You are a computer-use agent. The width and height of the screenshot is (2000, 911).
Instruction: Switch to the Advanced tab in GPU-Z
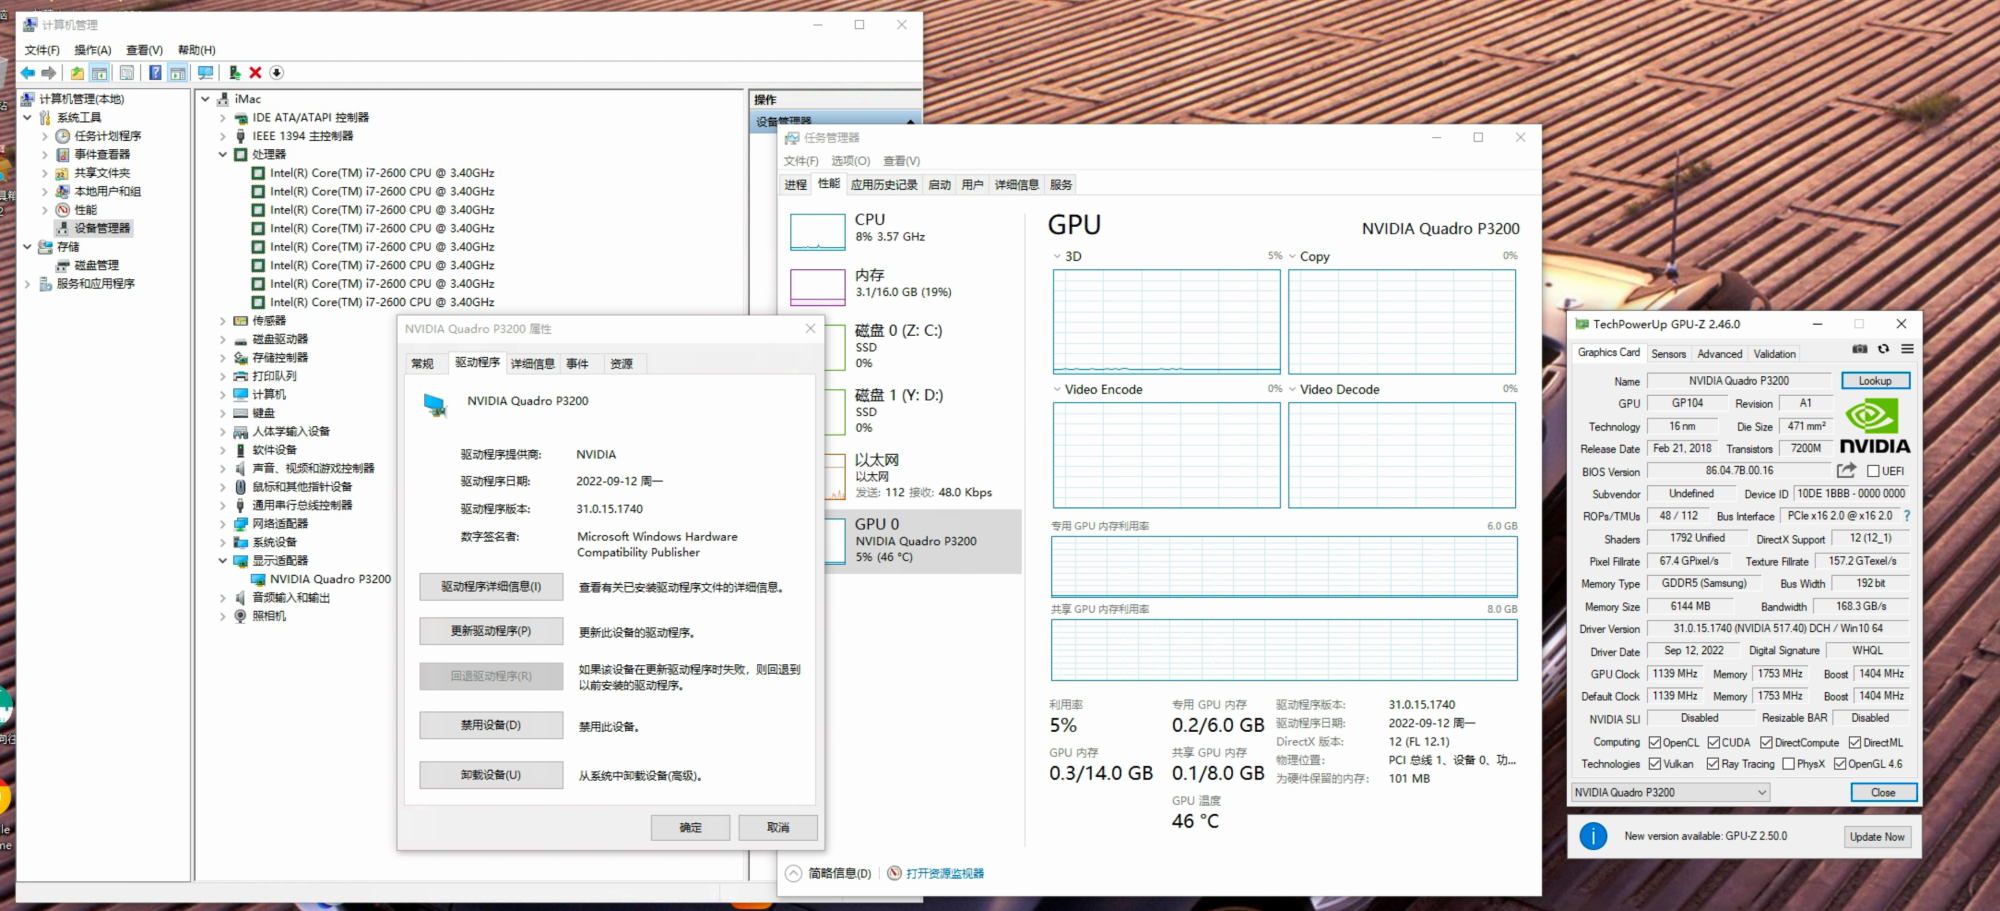1719,354
